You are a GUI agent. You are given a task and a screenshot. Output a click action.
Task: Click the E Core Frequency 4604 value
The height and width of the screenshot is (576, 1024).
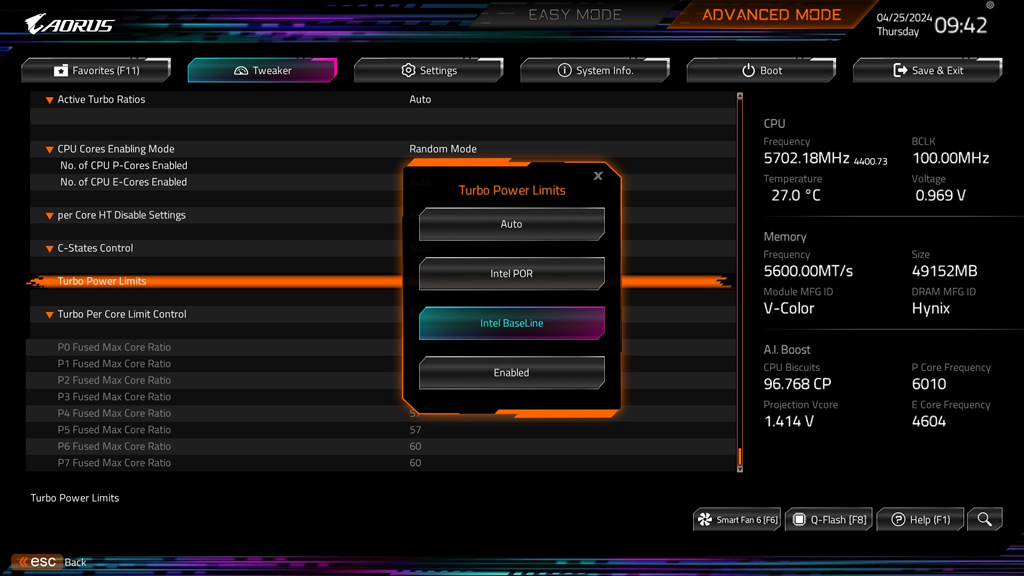click(x=929, y=421)
